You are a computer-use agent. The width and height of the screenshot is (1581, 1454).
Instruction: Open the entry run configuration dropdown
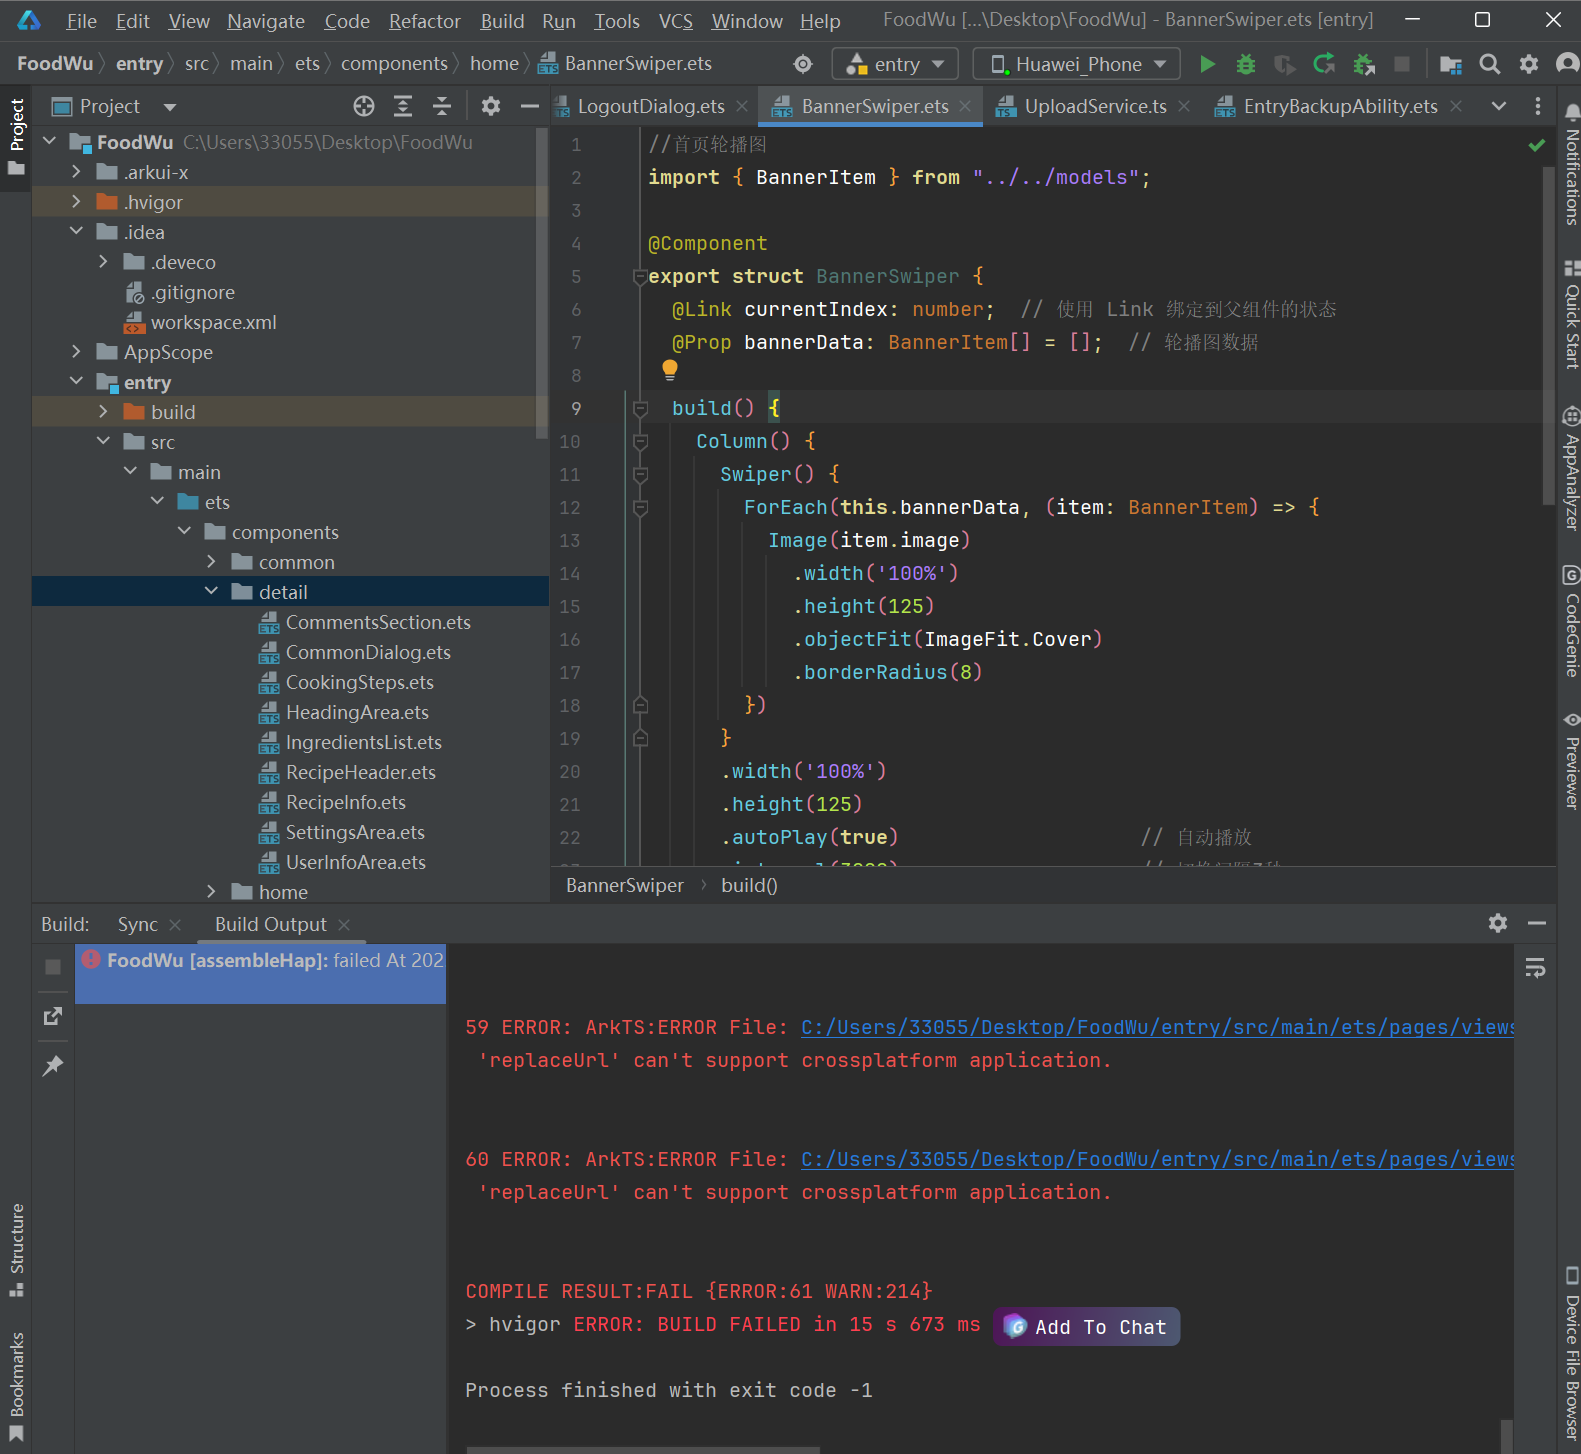895,64
